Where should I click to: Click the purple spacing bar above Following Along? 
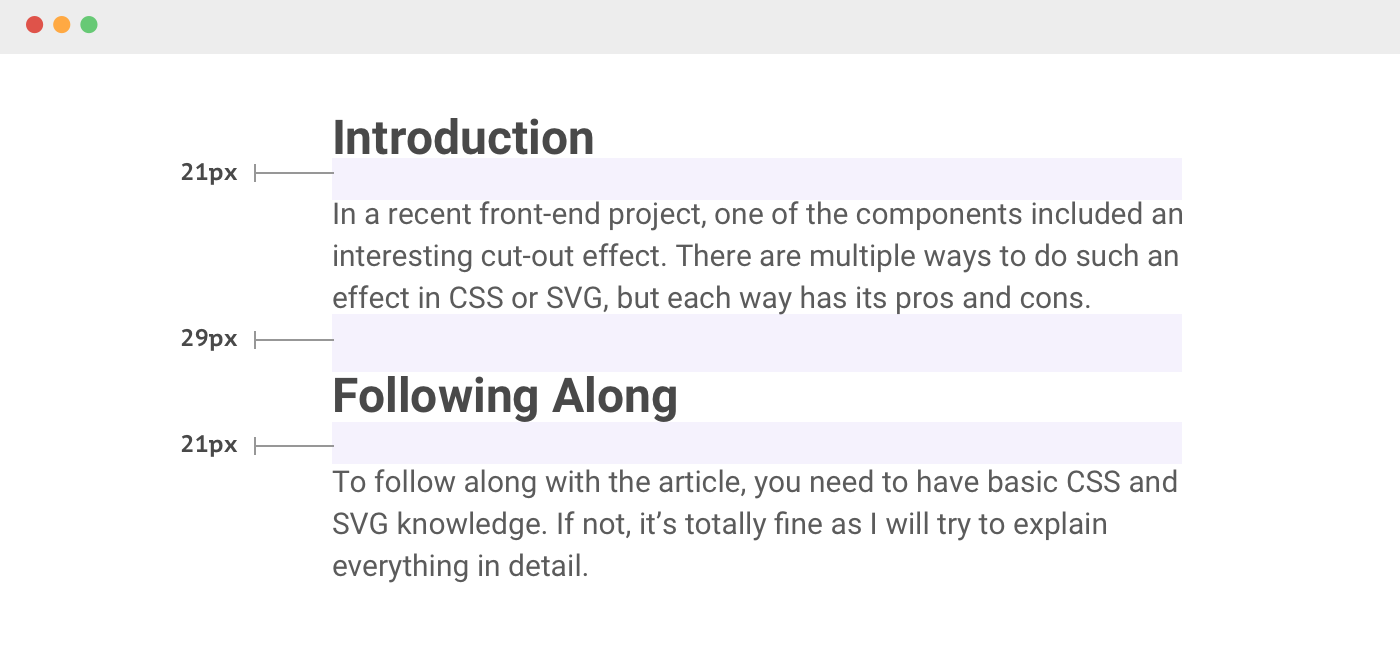point(757,342)
